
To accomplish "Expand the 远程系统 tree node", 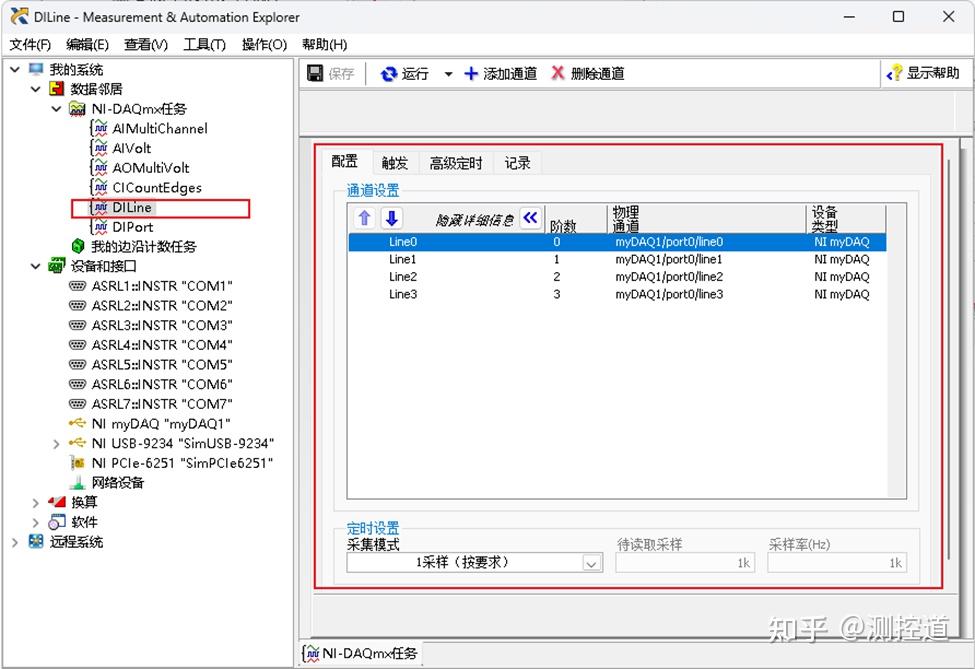I will [x=15, y=542].
